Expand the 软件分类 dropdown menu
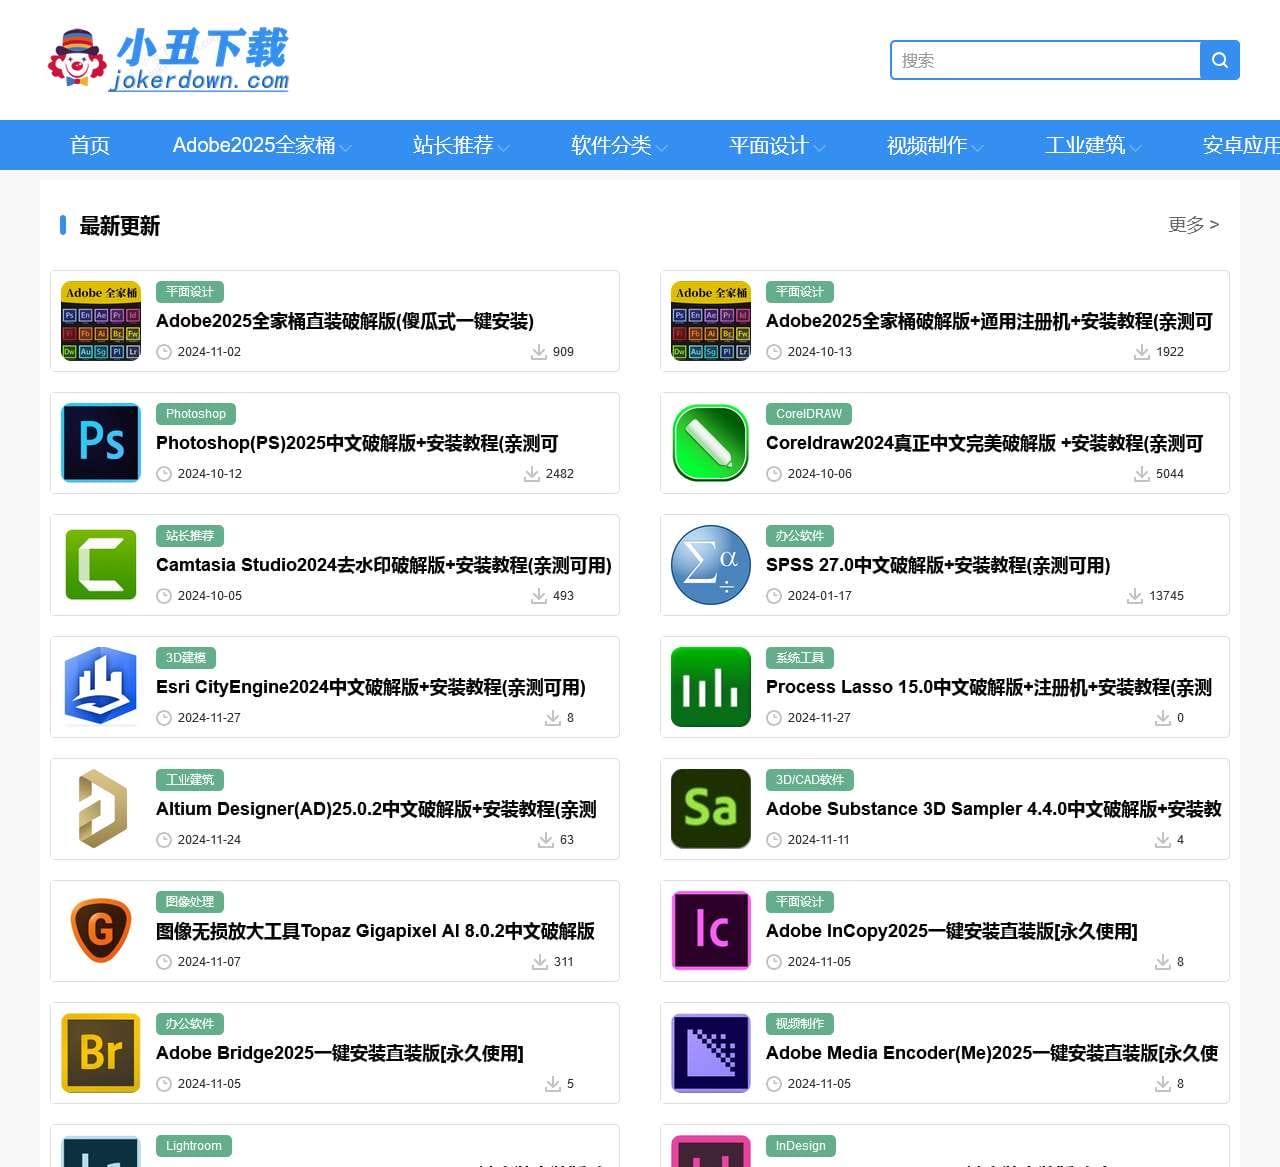Image resolution: width=1280 pixels, height=1167 pixels. coord(619,145)
